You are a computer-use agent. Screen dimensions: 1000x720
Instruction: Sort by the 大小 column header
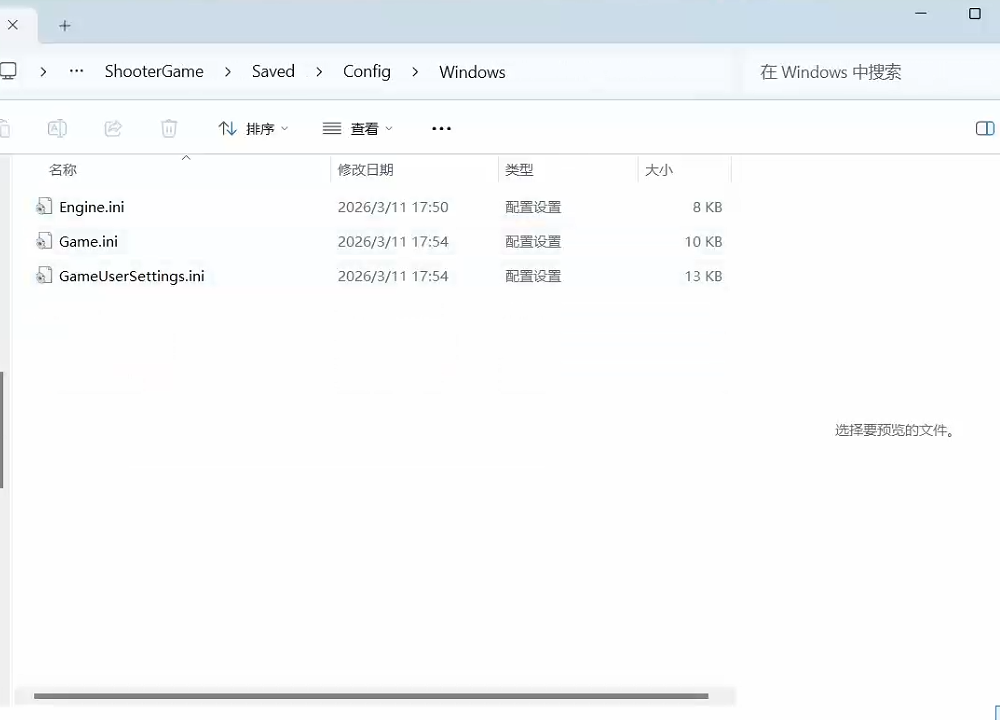pyautogui.click(x=659, y=170)
